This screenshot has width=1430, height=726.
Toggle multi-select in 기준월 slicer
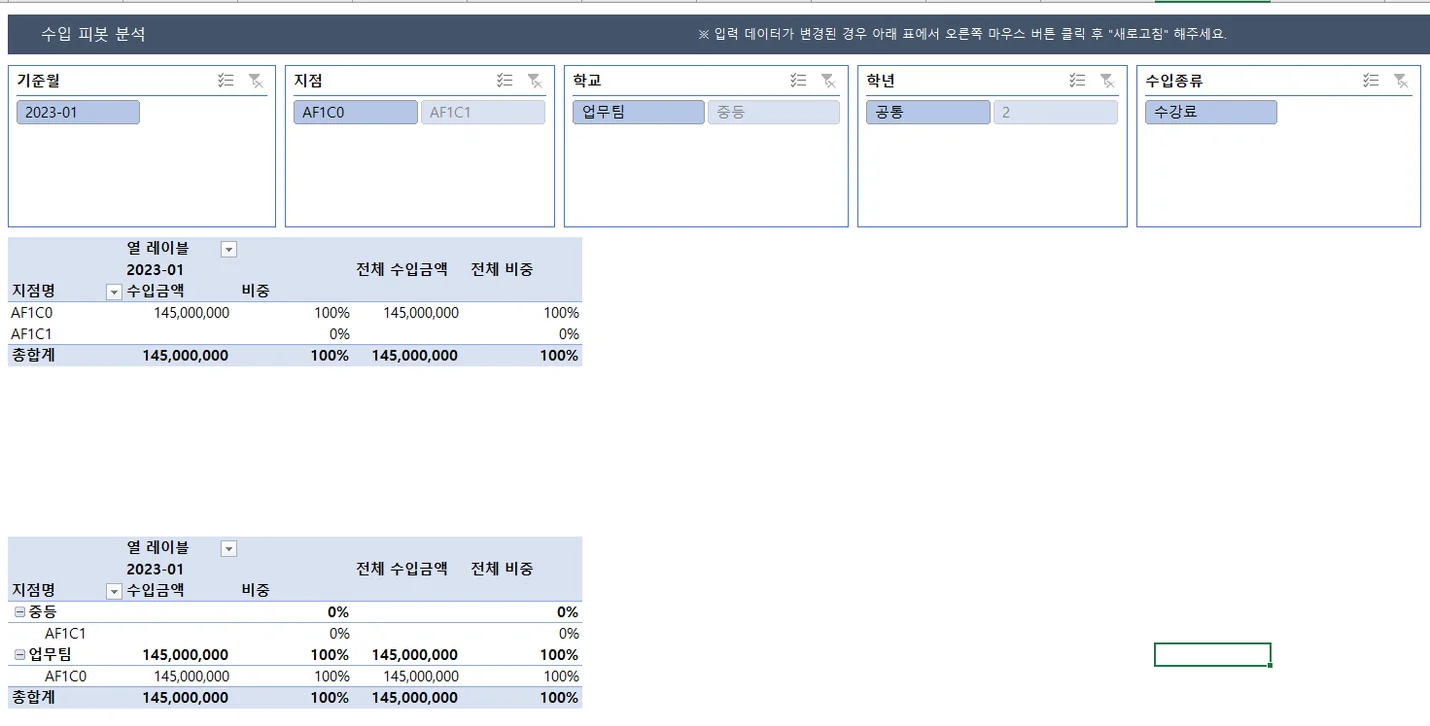click(226, 81)
